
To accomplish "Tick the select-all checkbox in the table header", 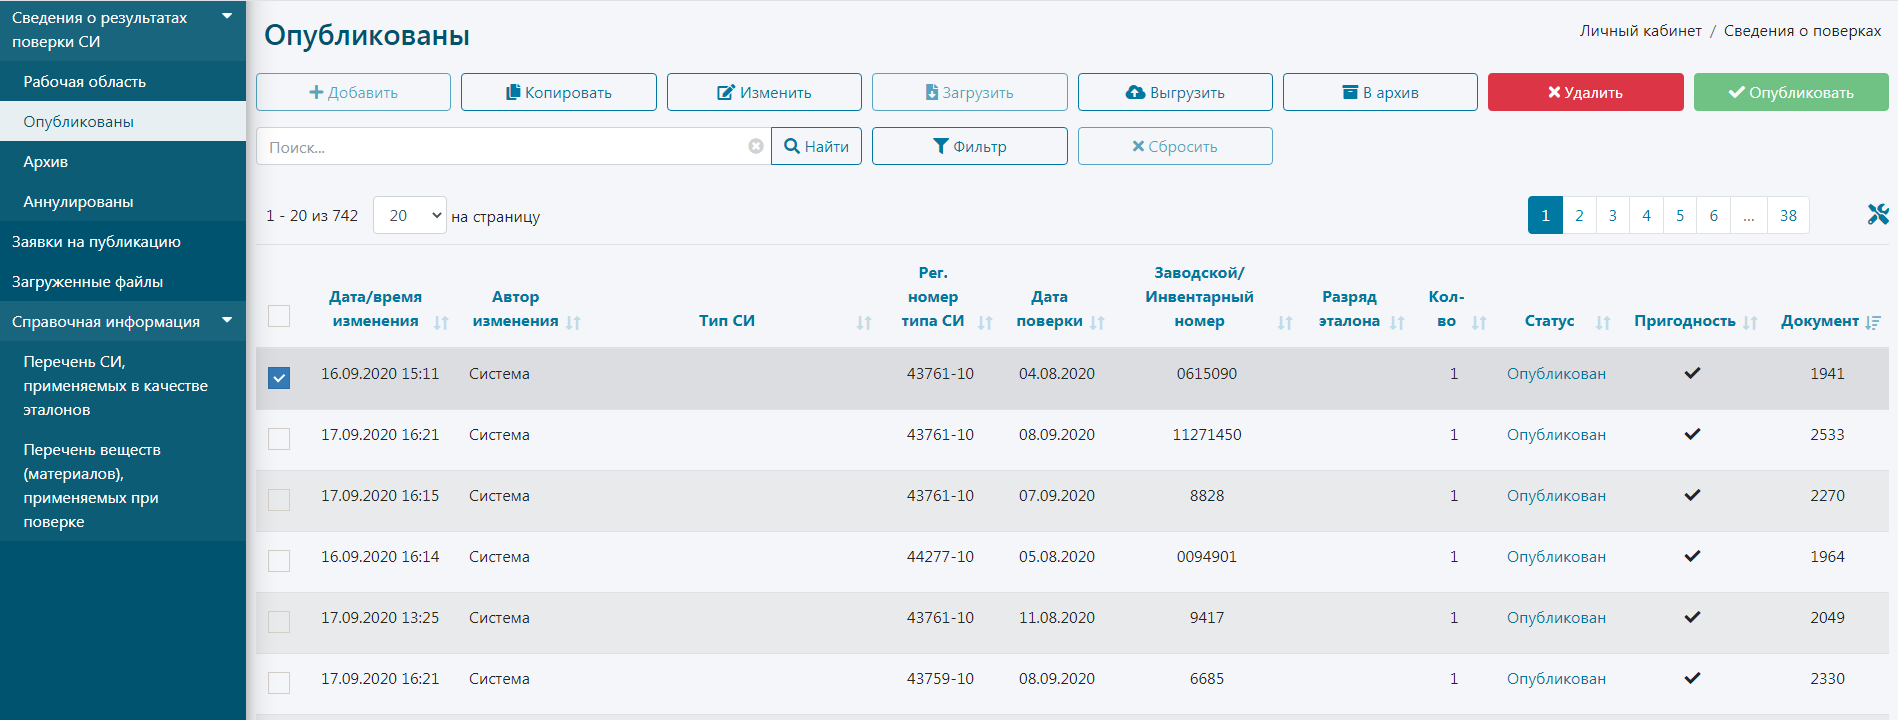I will coord(279,316).
